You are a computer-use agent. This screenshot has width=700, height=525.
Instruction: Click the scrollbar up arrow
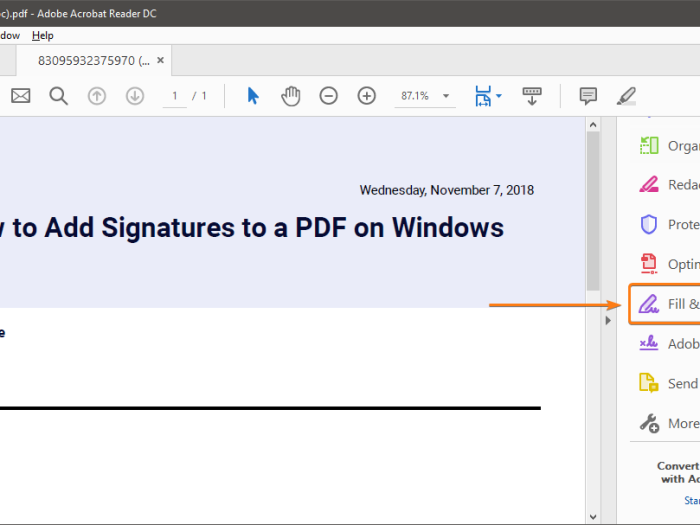coord(593,125)
